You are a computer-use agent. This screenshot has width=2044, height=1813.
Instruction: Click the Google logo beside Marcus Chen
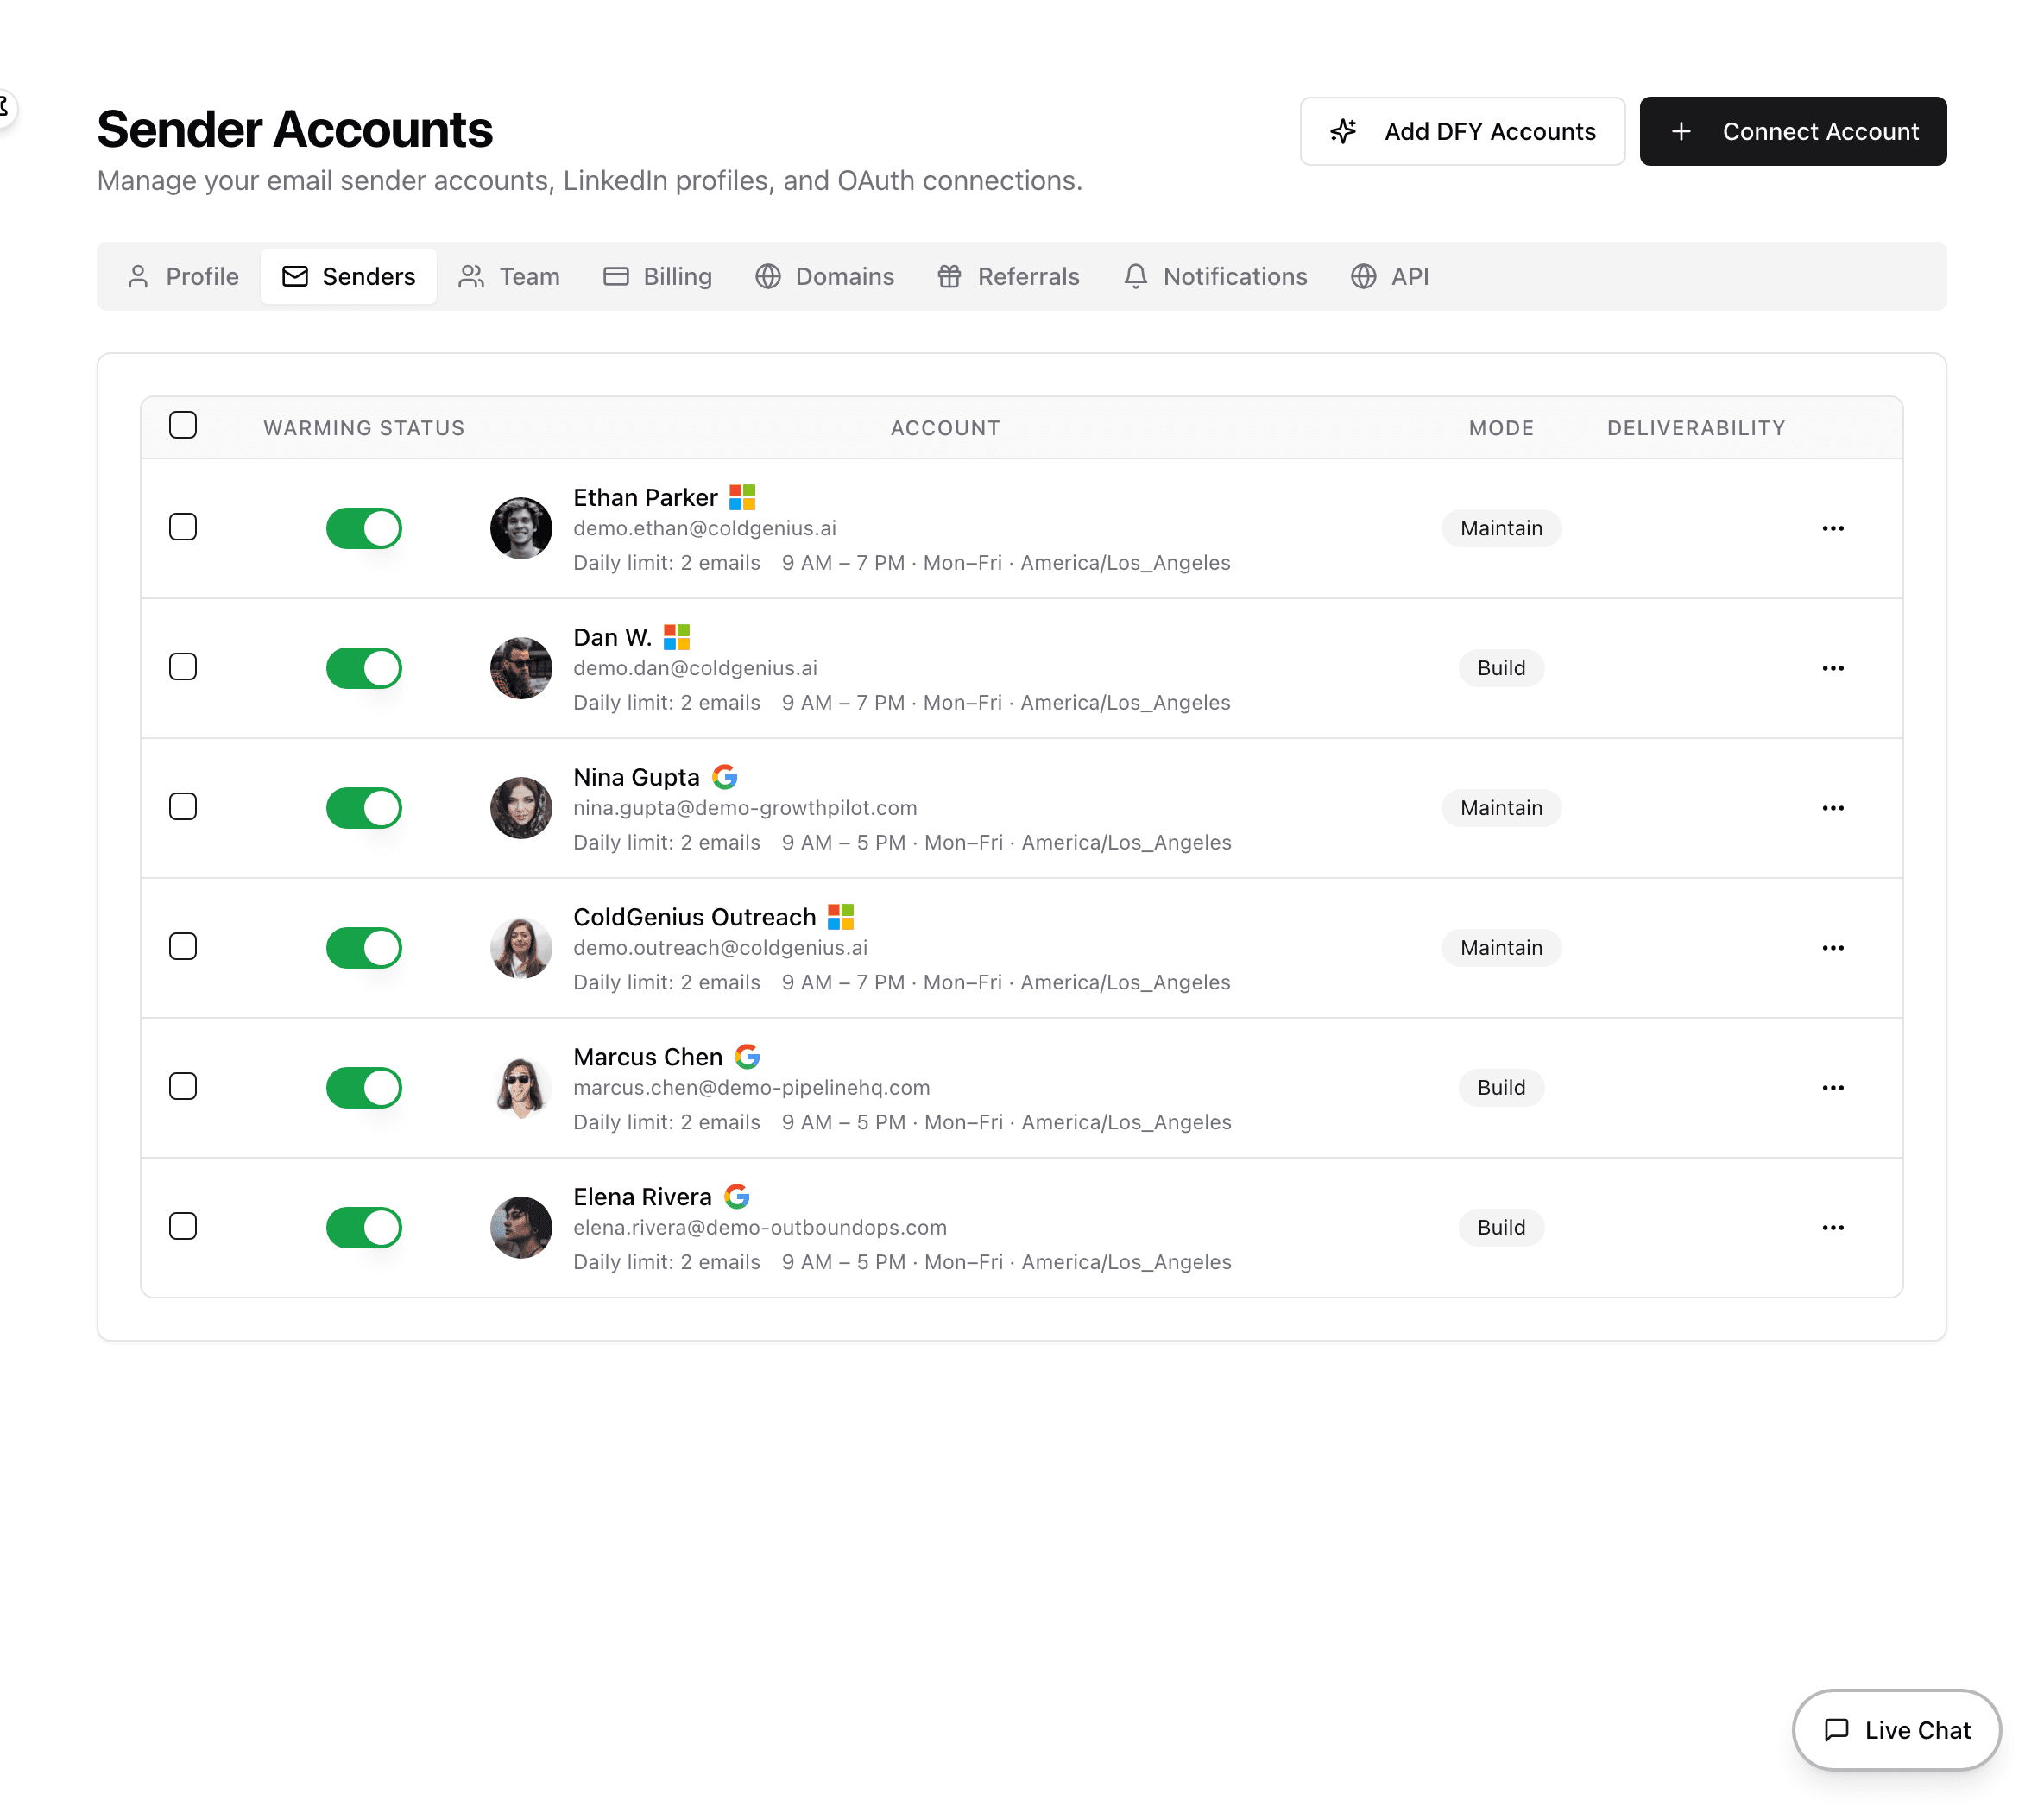tap(748, 1057)
